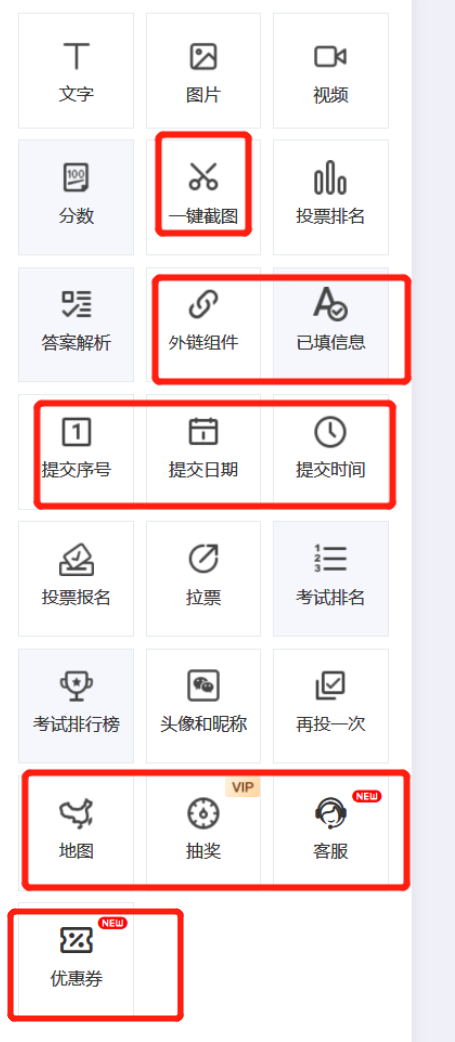455x1042 pixels.
Task: Select the 分数 score component
Action: click(76, 197)
